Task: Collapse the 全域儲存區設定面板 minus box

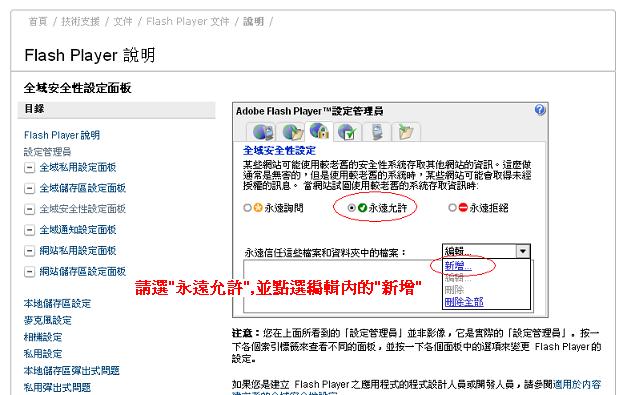Action: tap(29, 188)
